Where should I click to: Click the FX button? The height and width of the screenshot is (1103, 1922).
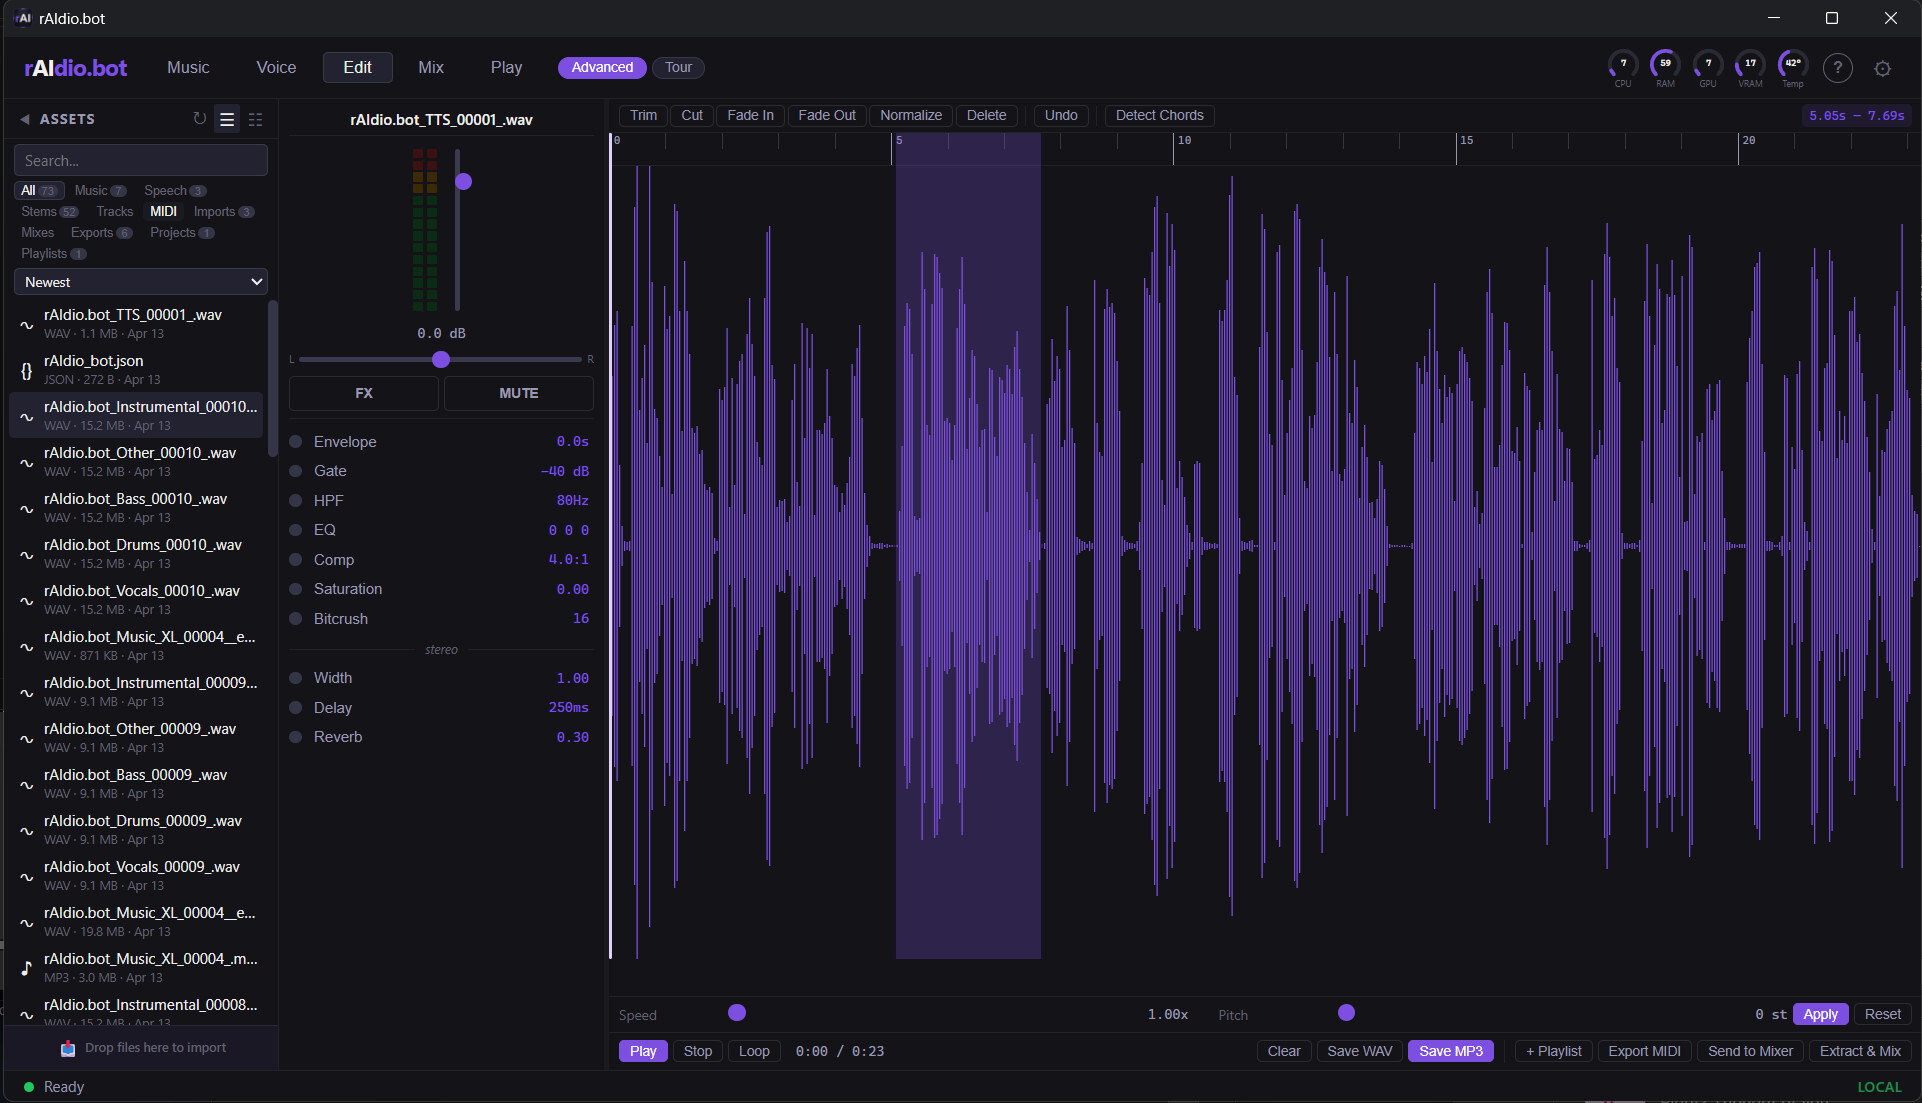tap(364, 394)
